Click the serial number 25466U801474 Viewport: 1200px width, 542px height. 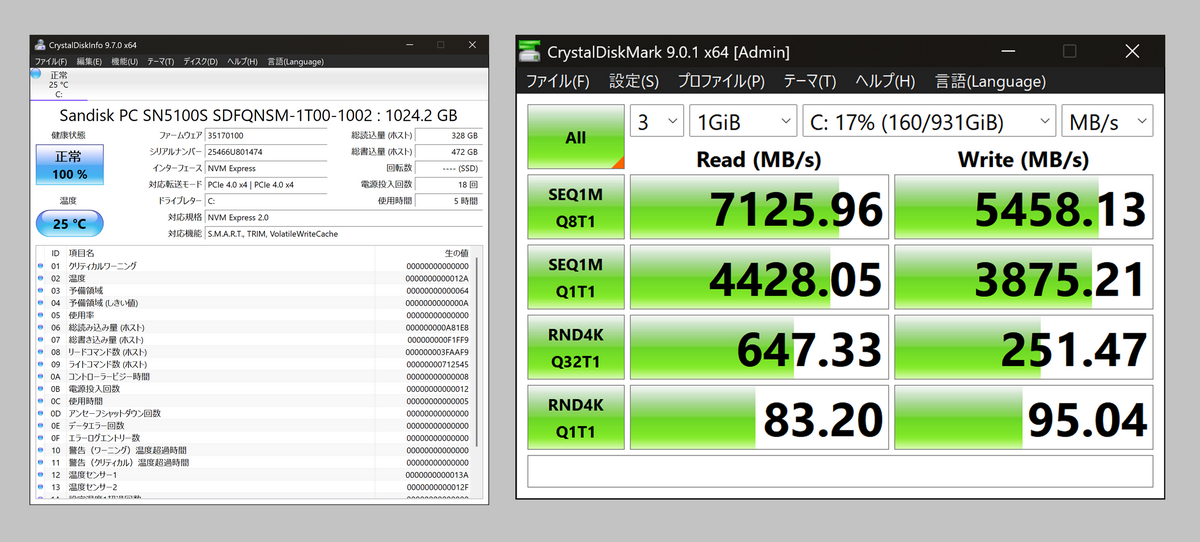coord(266,152)
